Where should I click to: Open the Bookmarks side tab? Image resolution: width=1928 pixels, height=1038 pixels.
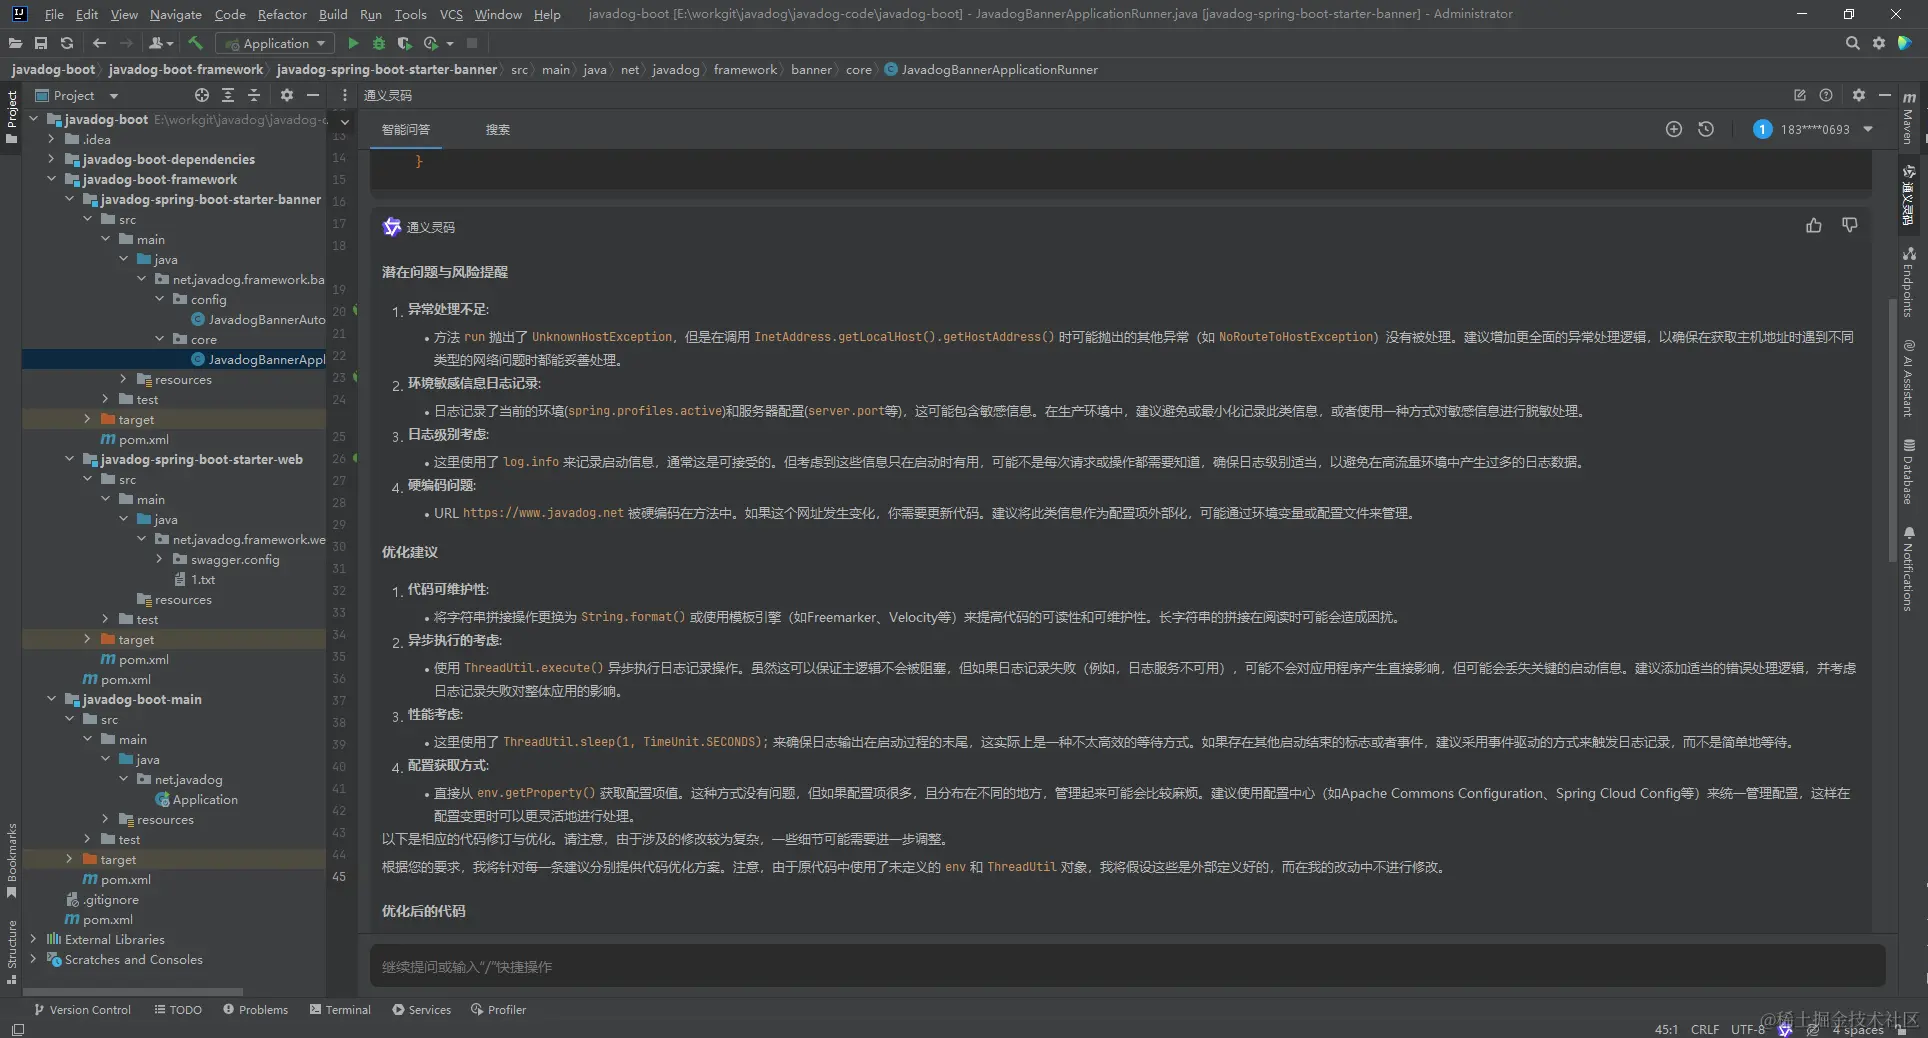[11, 860]
